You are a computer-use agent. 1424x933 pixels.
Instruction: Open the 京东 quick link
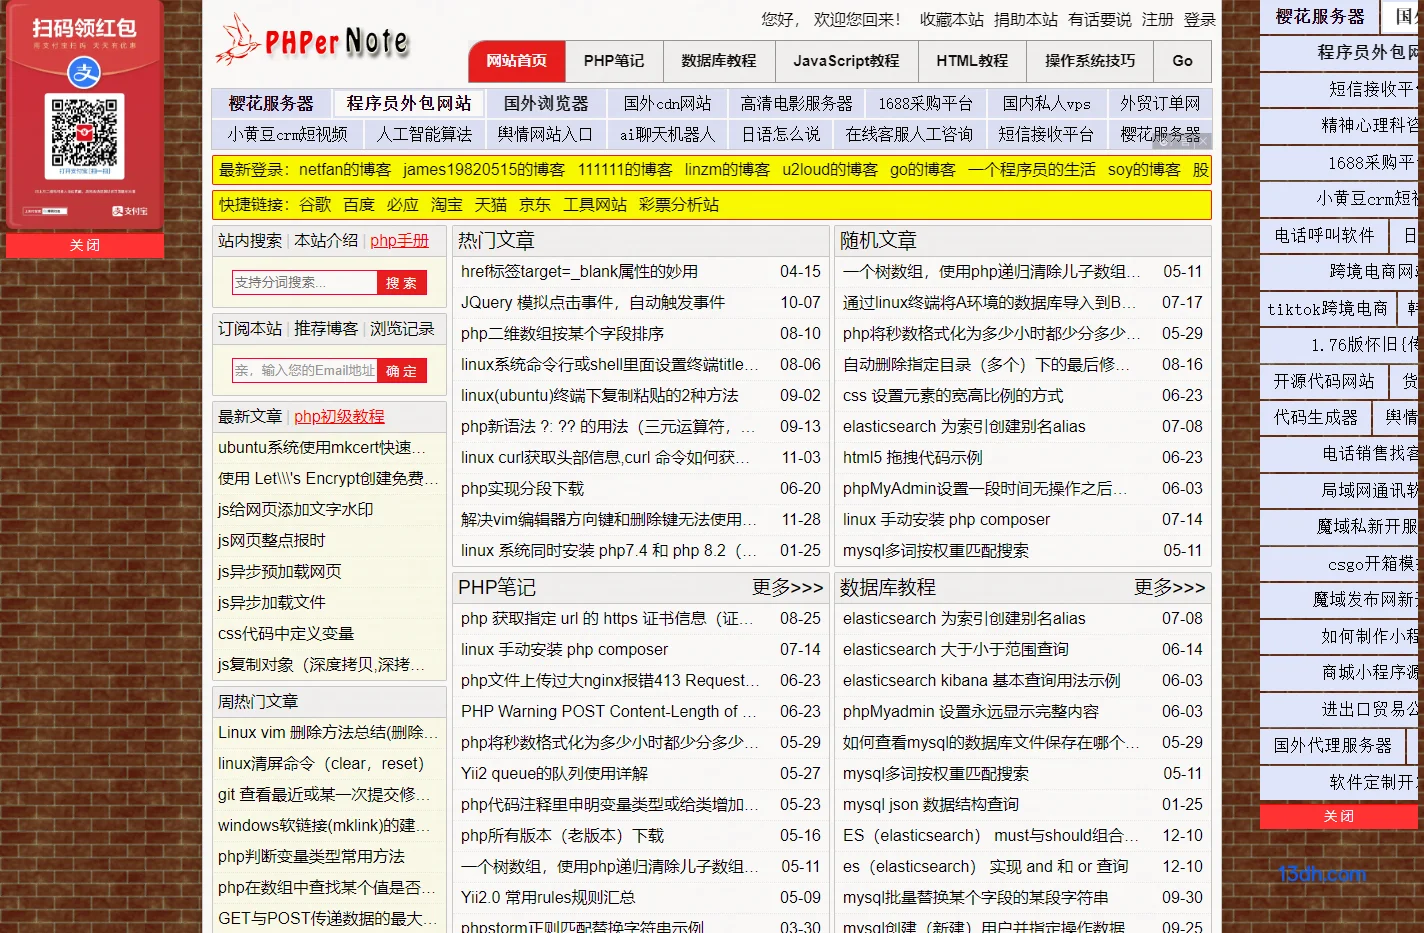click(535, 205)
